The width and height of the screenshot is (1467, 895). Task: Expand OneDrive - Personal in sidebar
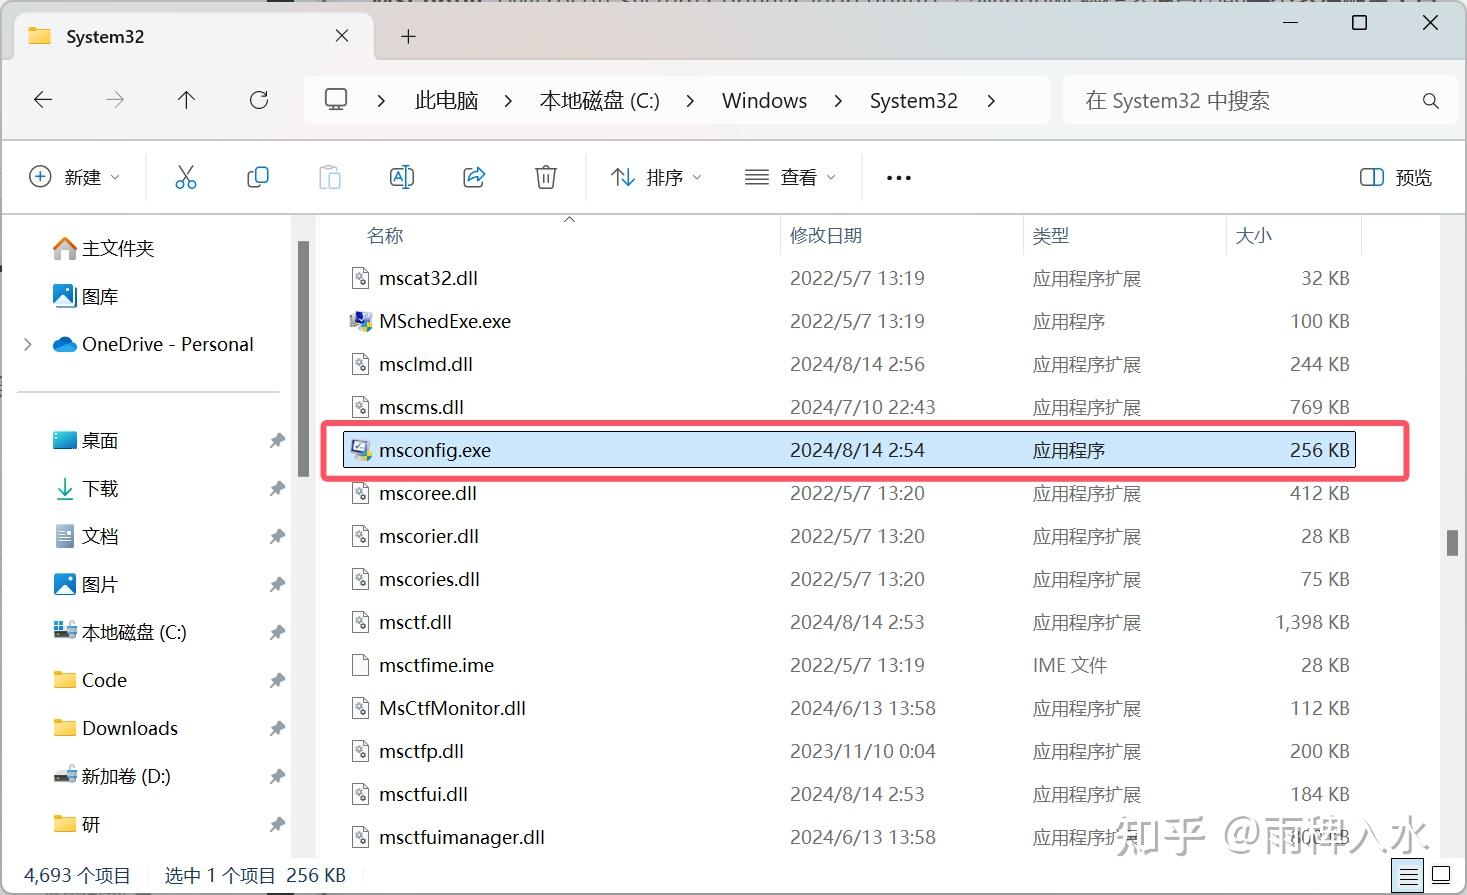click(x=27, y=344)
